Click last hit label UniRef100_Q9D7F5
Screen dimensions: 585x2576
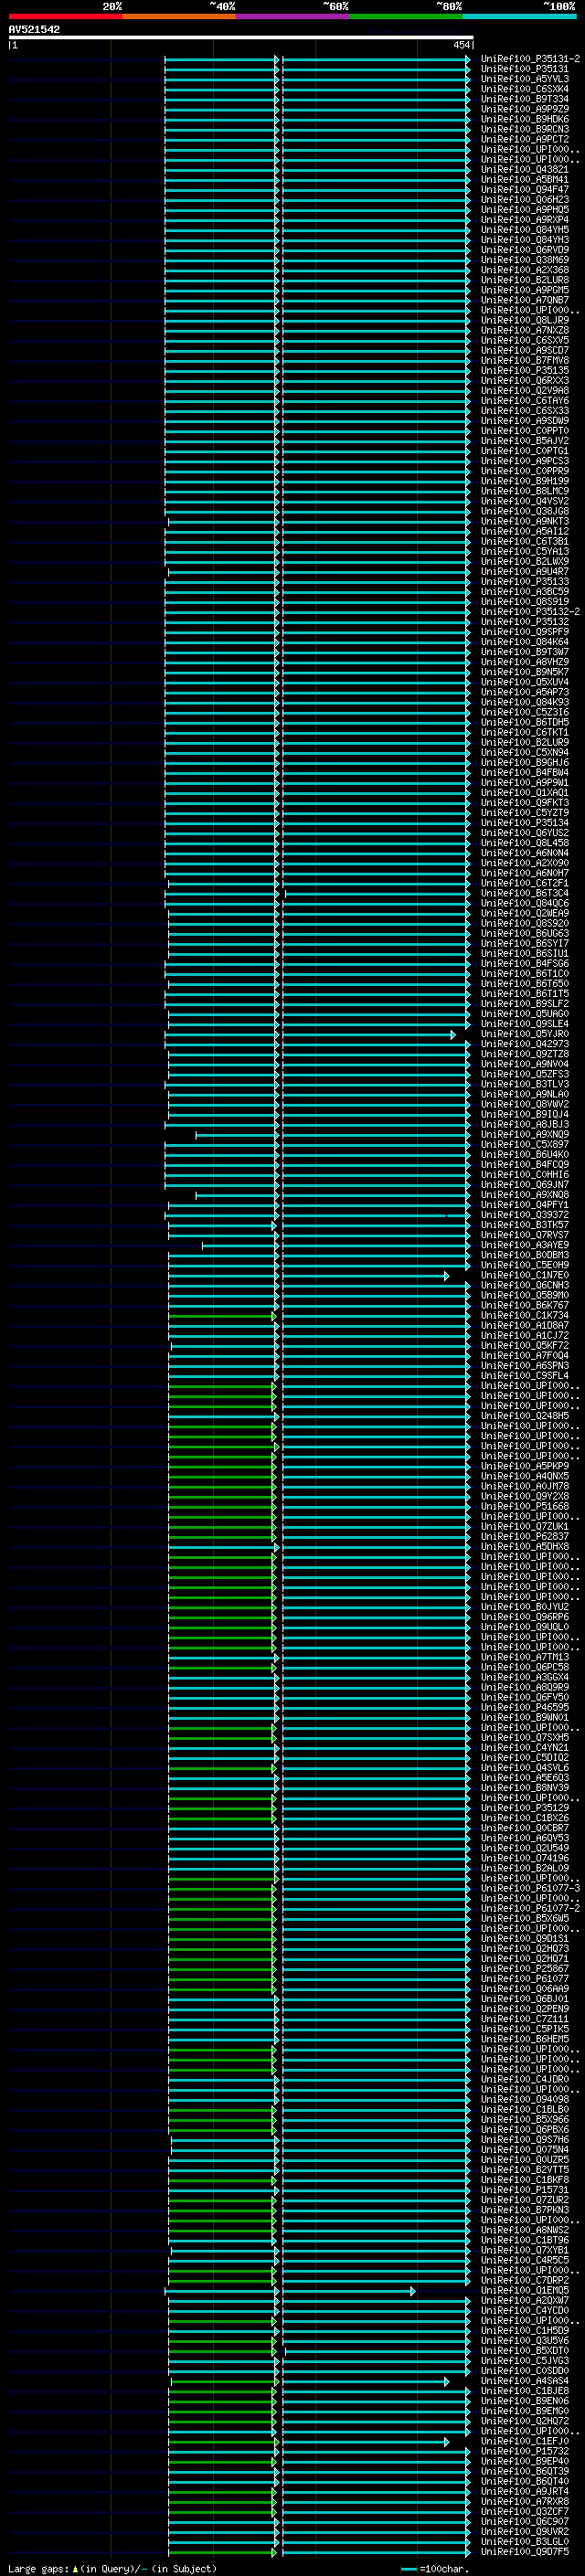525,2552
